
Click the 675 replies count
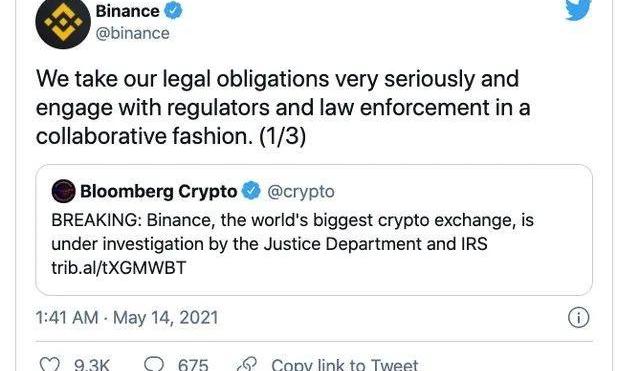[x=193, y=364]
